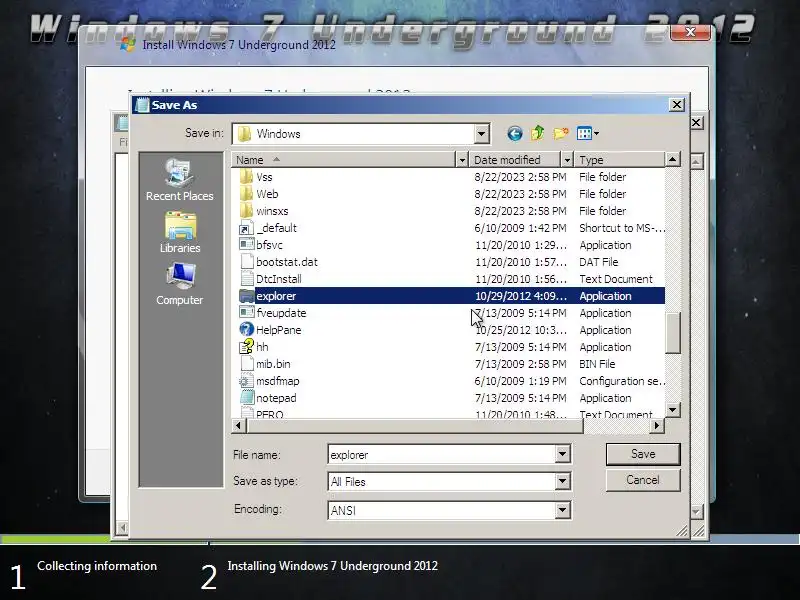Click the vertical scrollbar thumb in file list

pyautogui.click(x=673, y=332)
